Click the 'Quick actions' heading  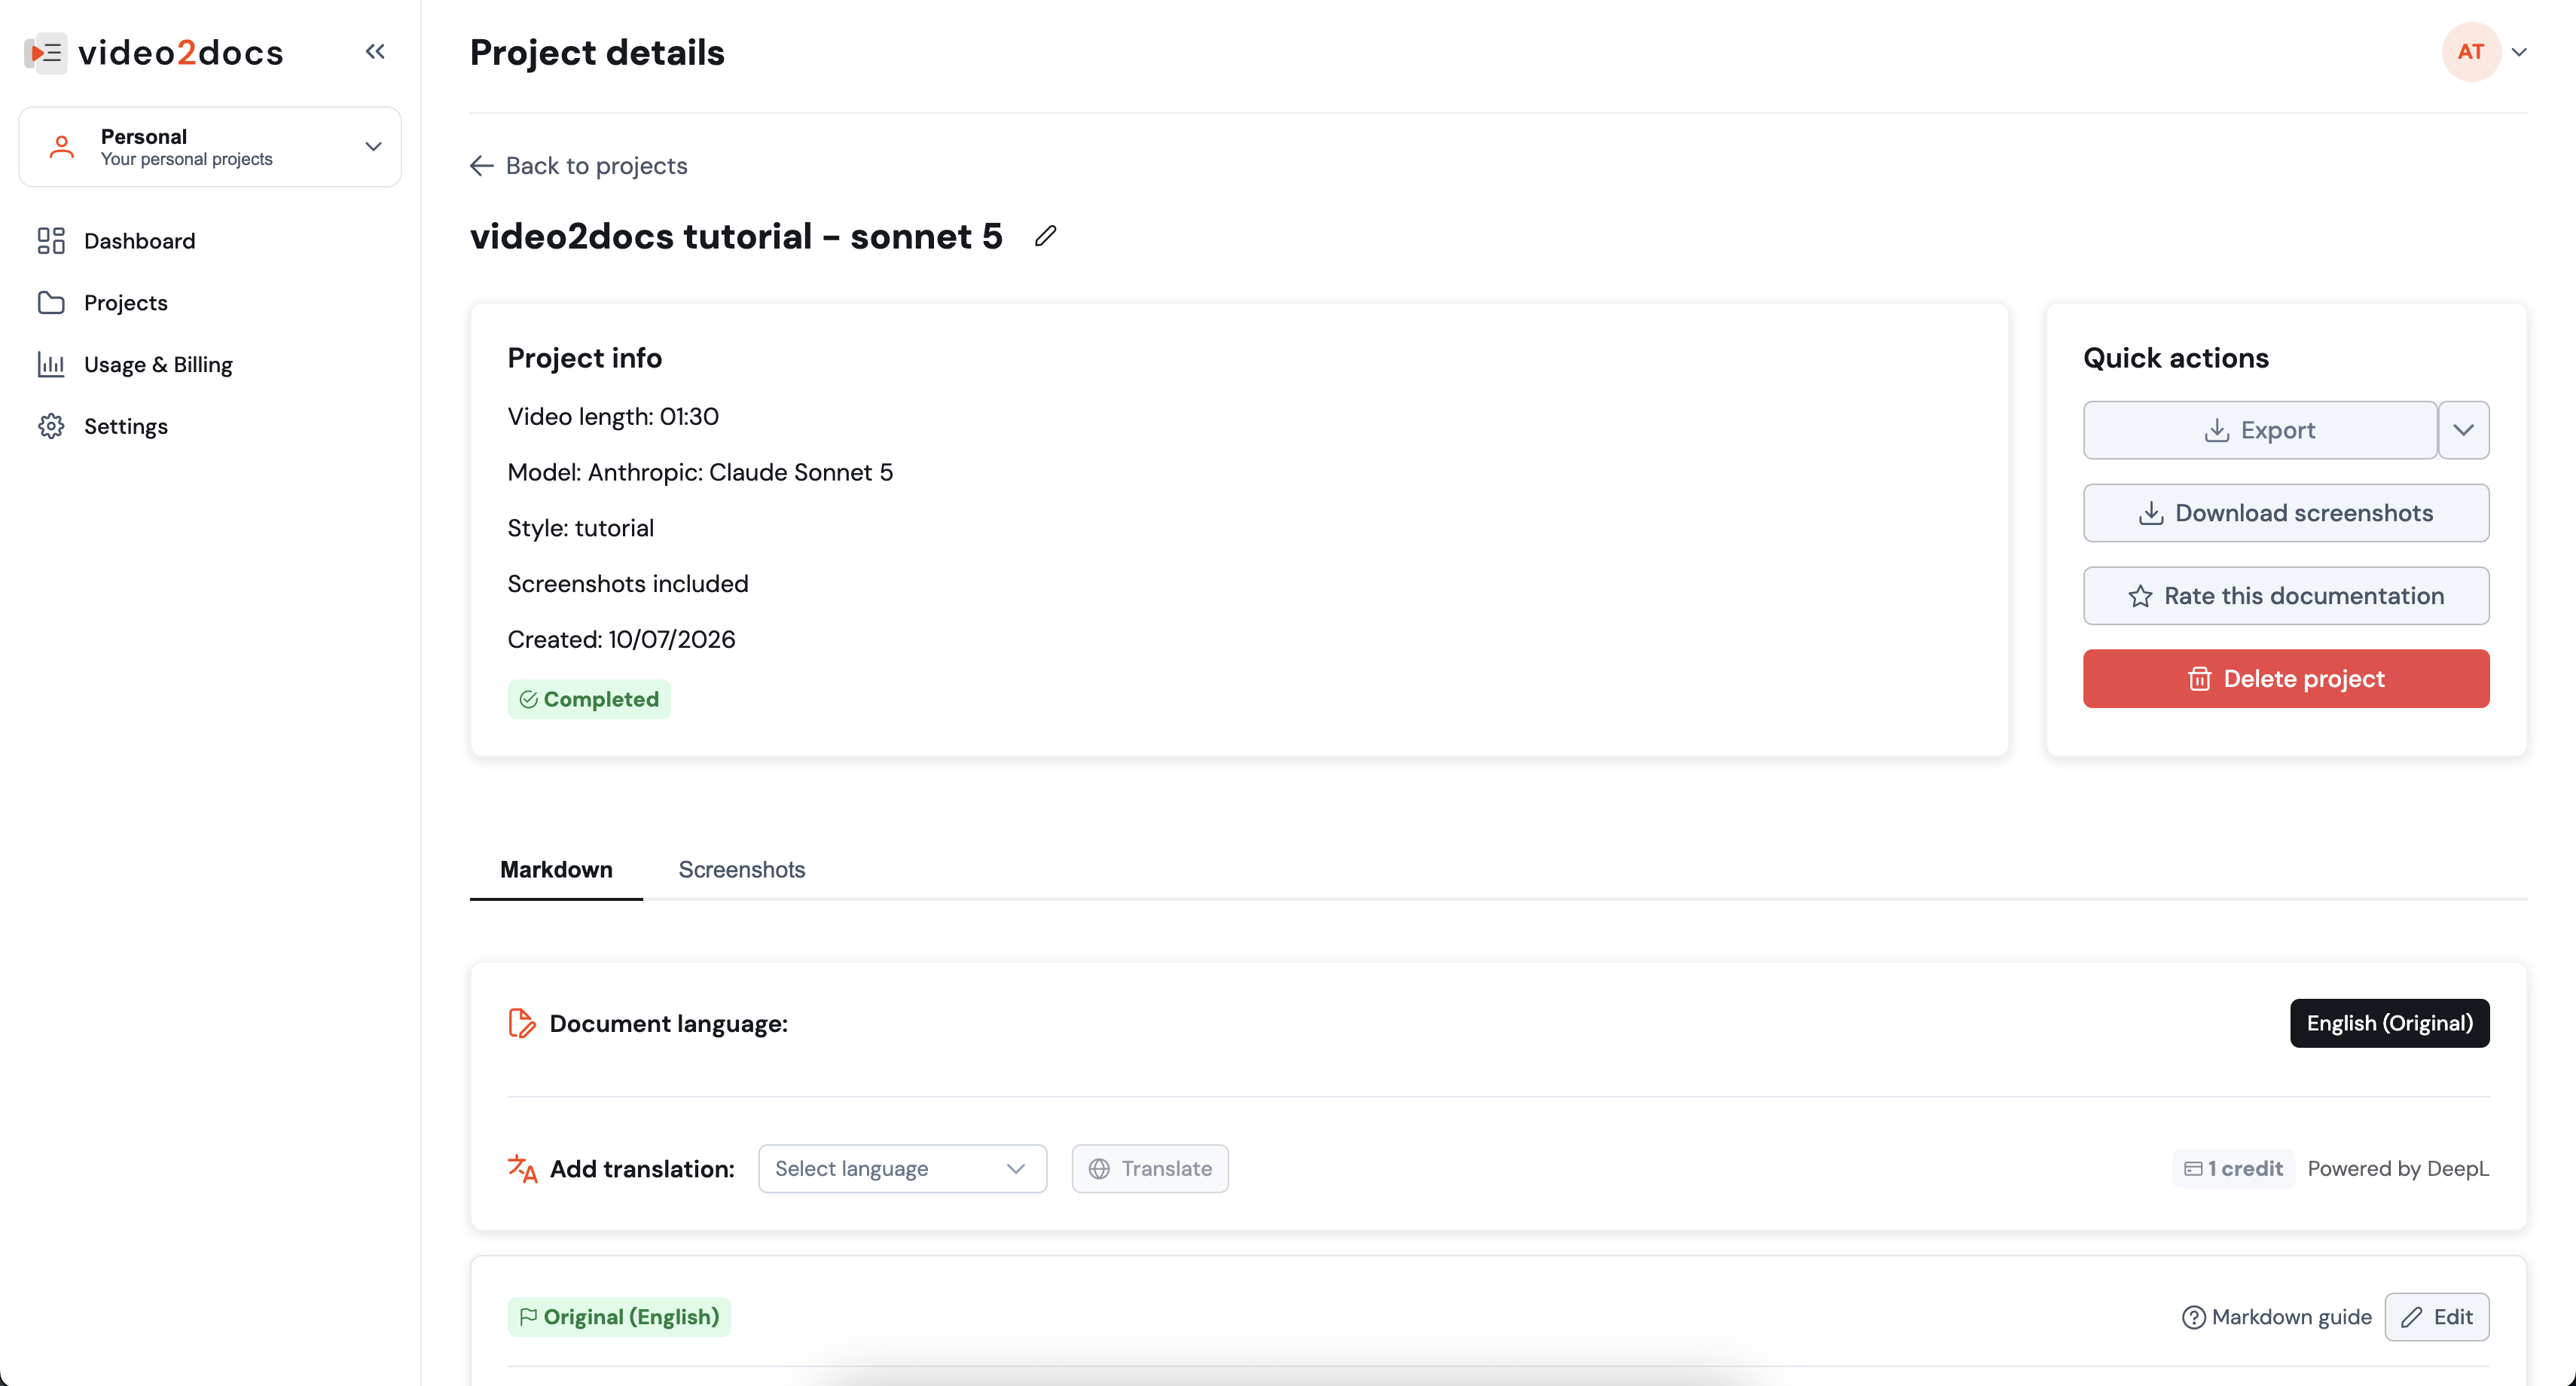click(2176, 358)
